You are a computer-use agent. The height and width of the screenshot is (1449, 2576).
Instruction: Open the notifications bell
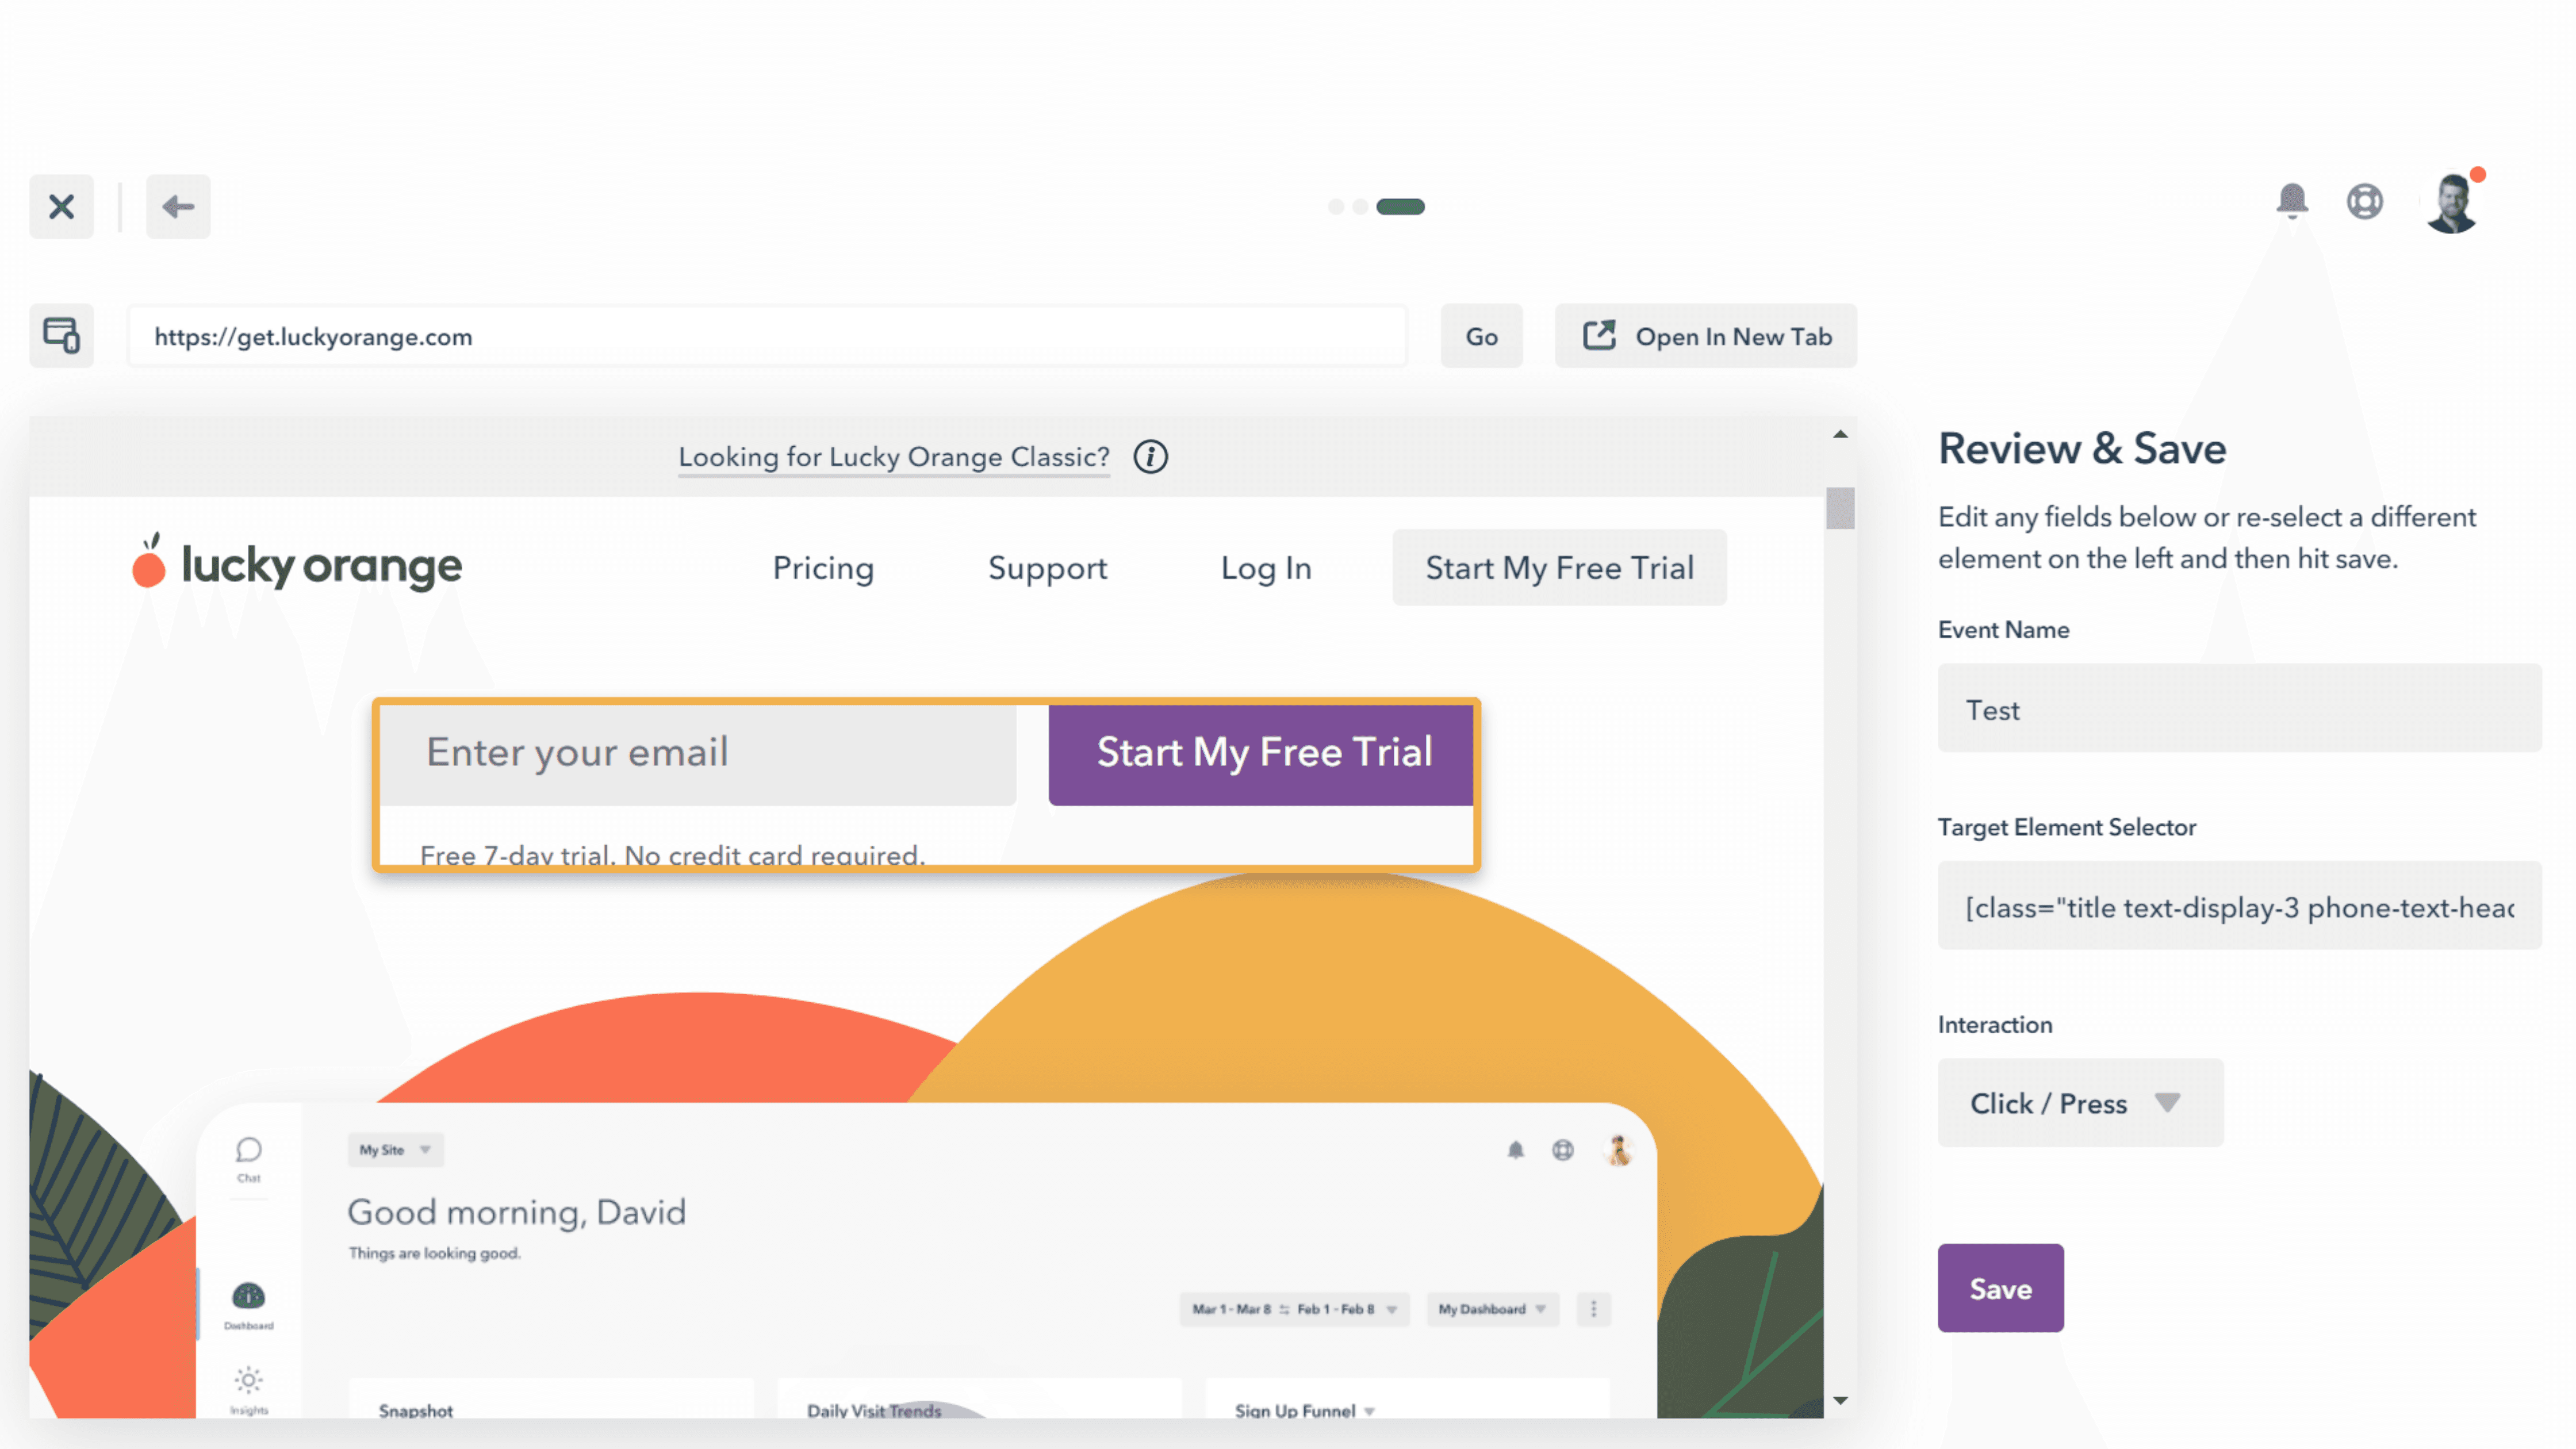(x=2292, y=201)
